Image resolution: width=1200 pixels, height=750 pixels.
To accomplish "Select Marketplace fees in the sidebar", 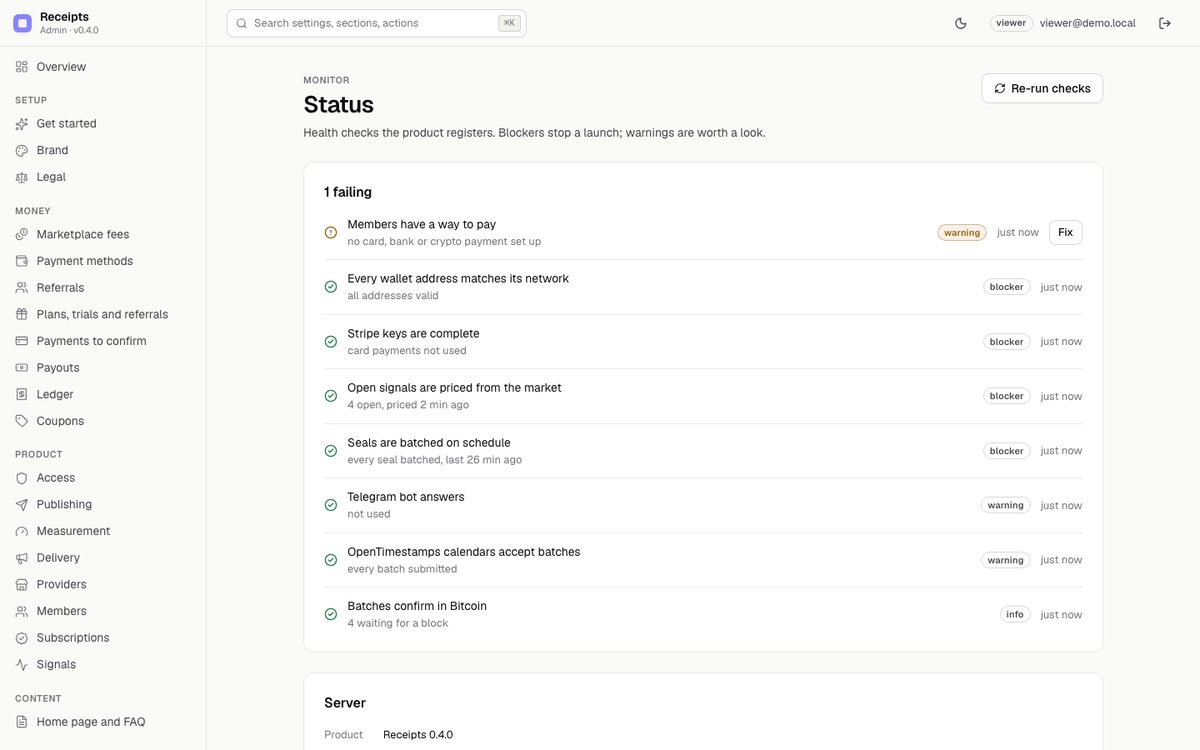I will point(103,234).
